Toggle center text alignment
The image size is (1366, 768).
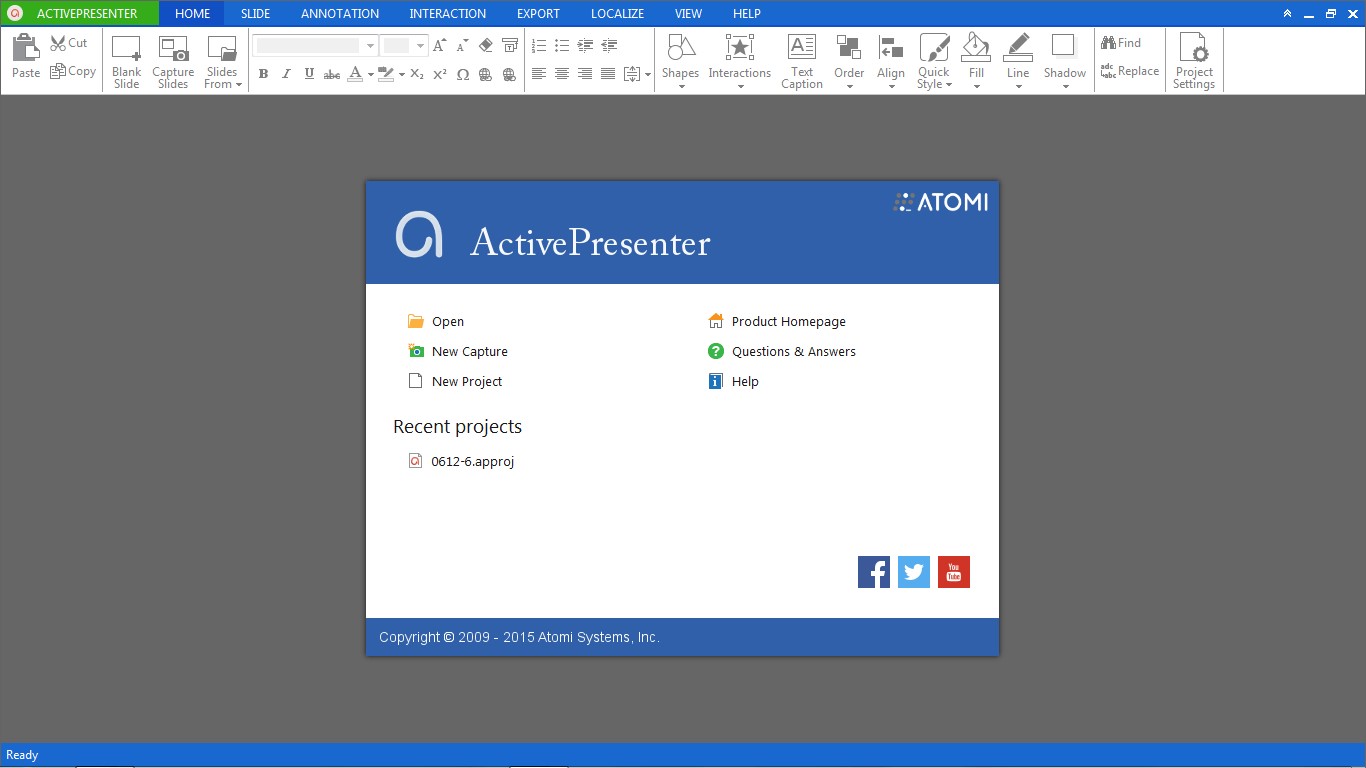(562, 74)
